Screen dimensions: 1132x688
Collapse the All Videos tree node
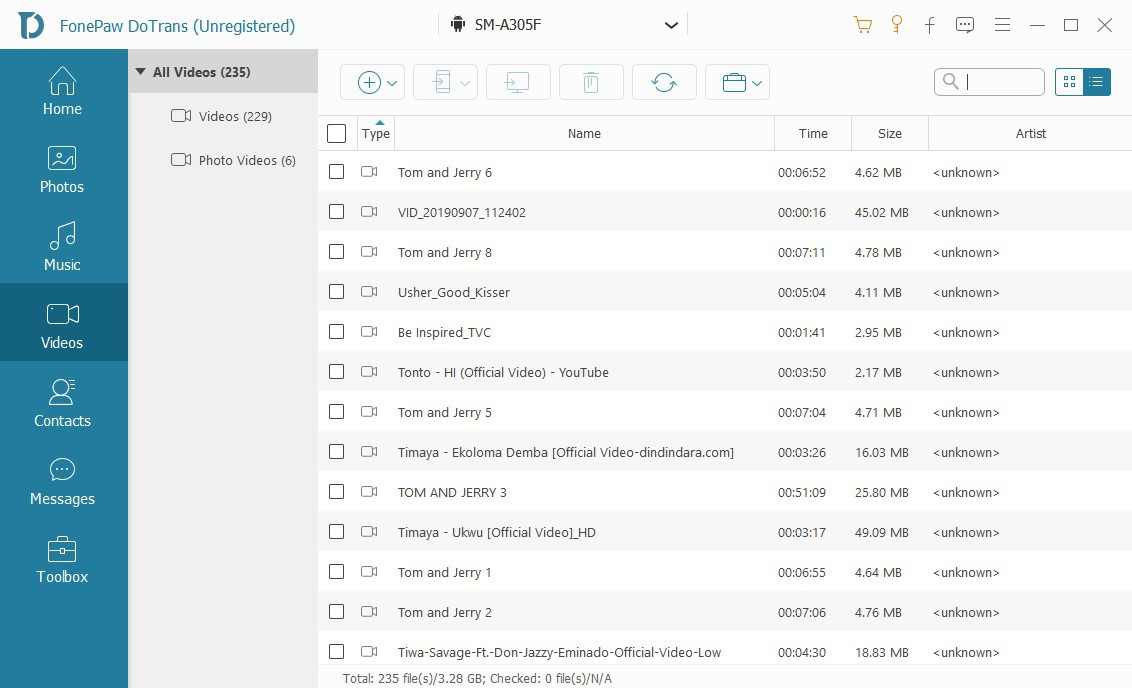point(141,72)
